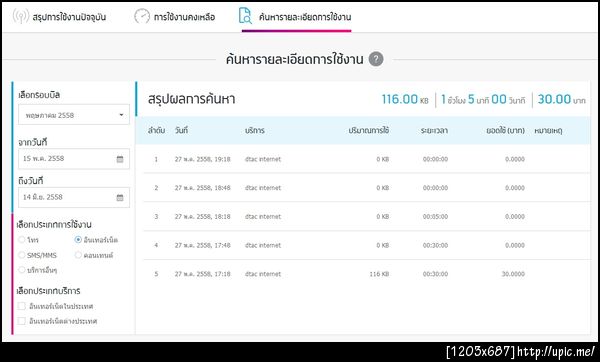
Task: Click the ยอดใช้ (บาท) column header
Action: coord(505,130)
